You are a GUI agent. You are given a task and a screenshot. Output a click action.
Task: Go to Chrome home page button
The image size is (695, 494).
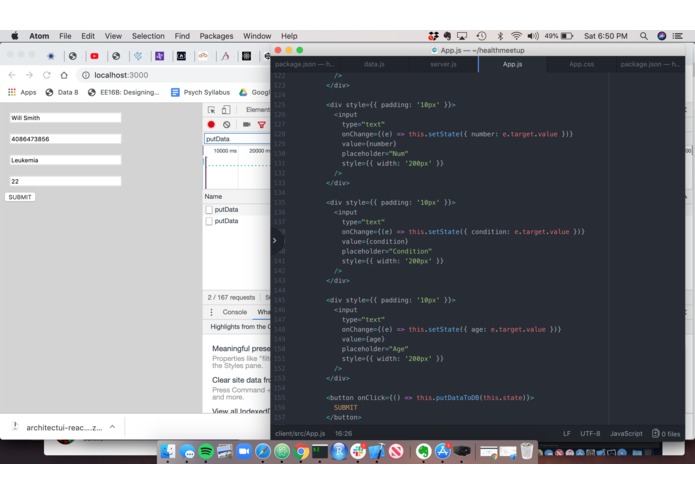(64, 75)
